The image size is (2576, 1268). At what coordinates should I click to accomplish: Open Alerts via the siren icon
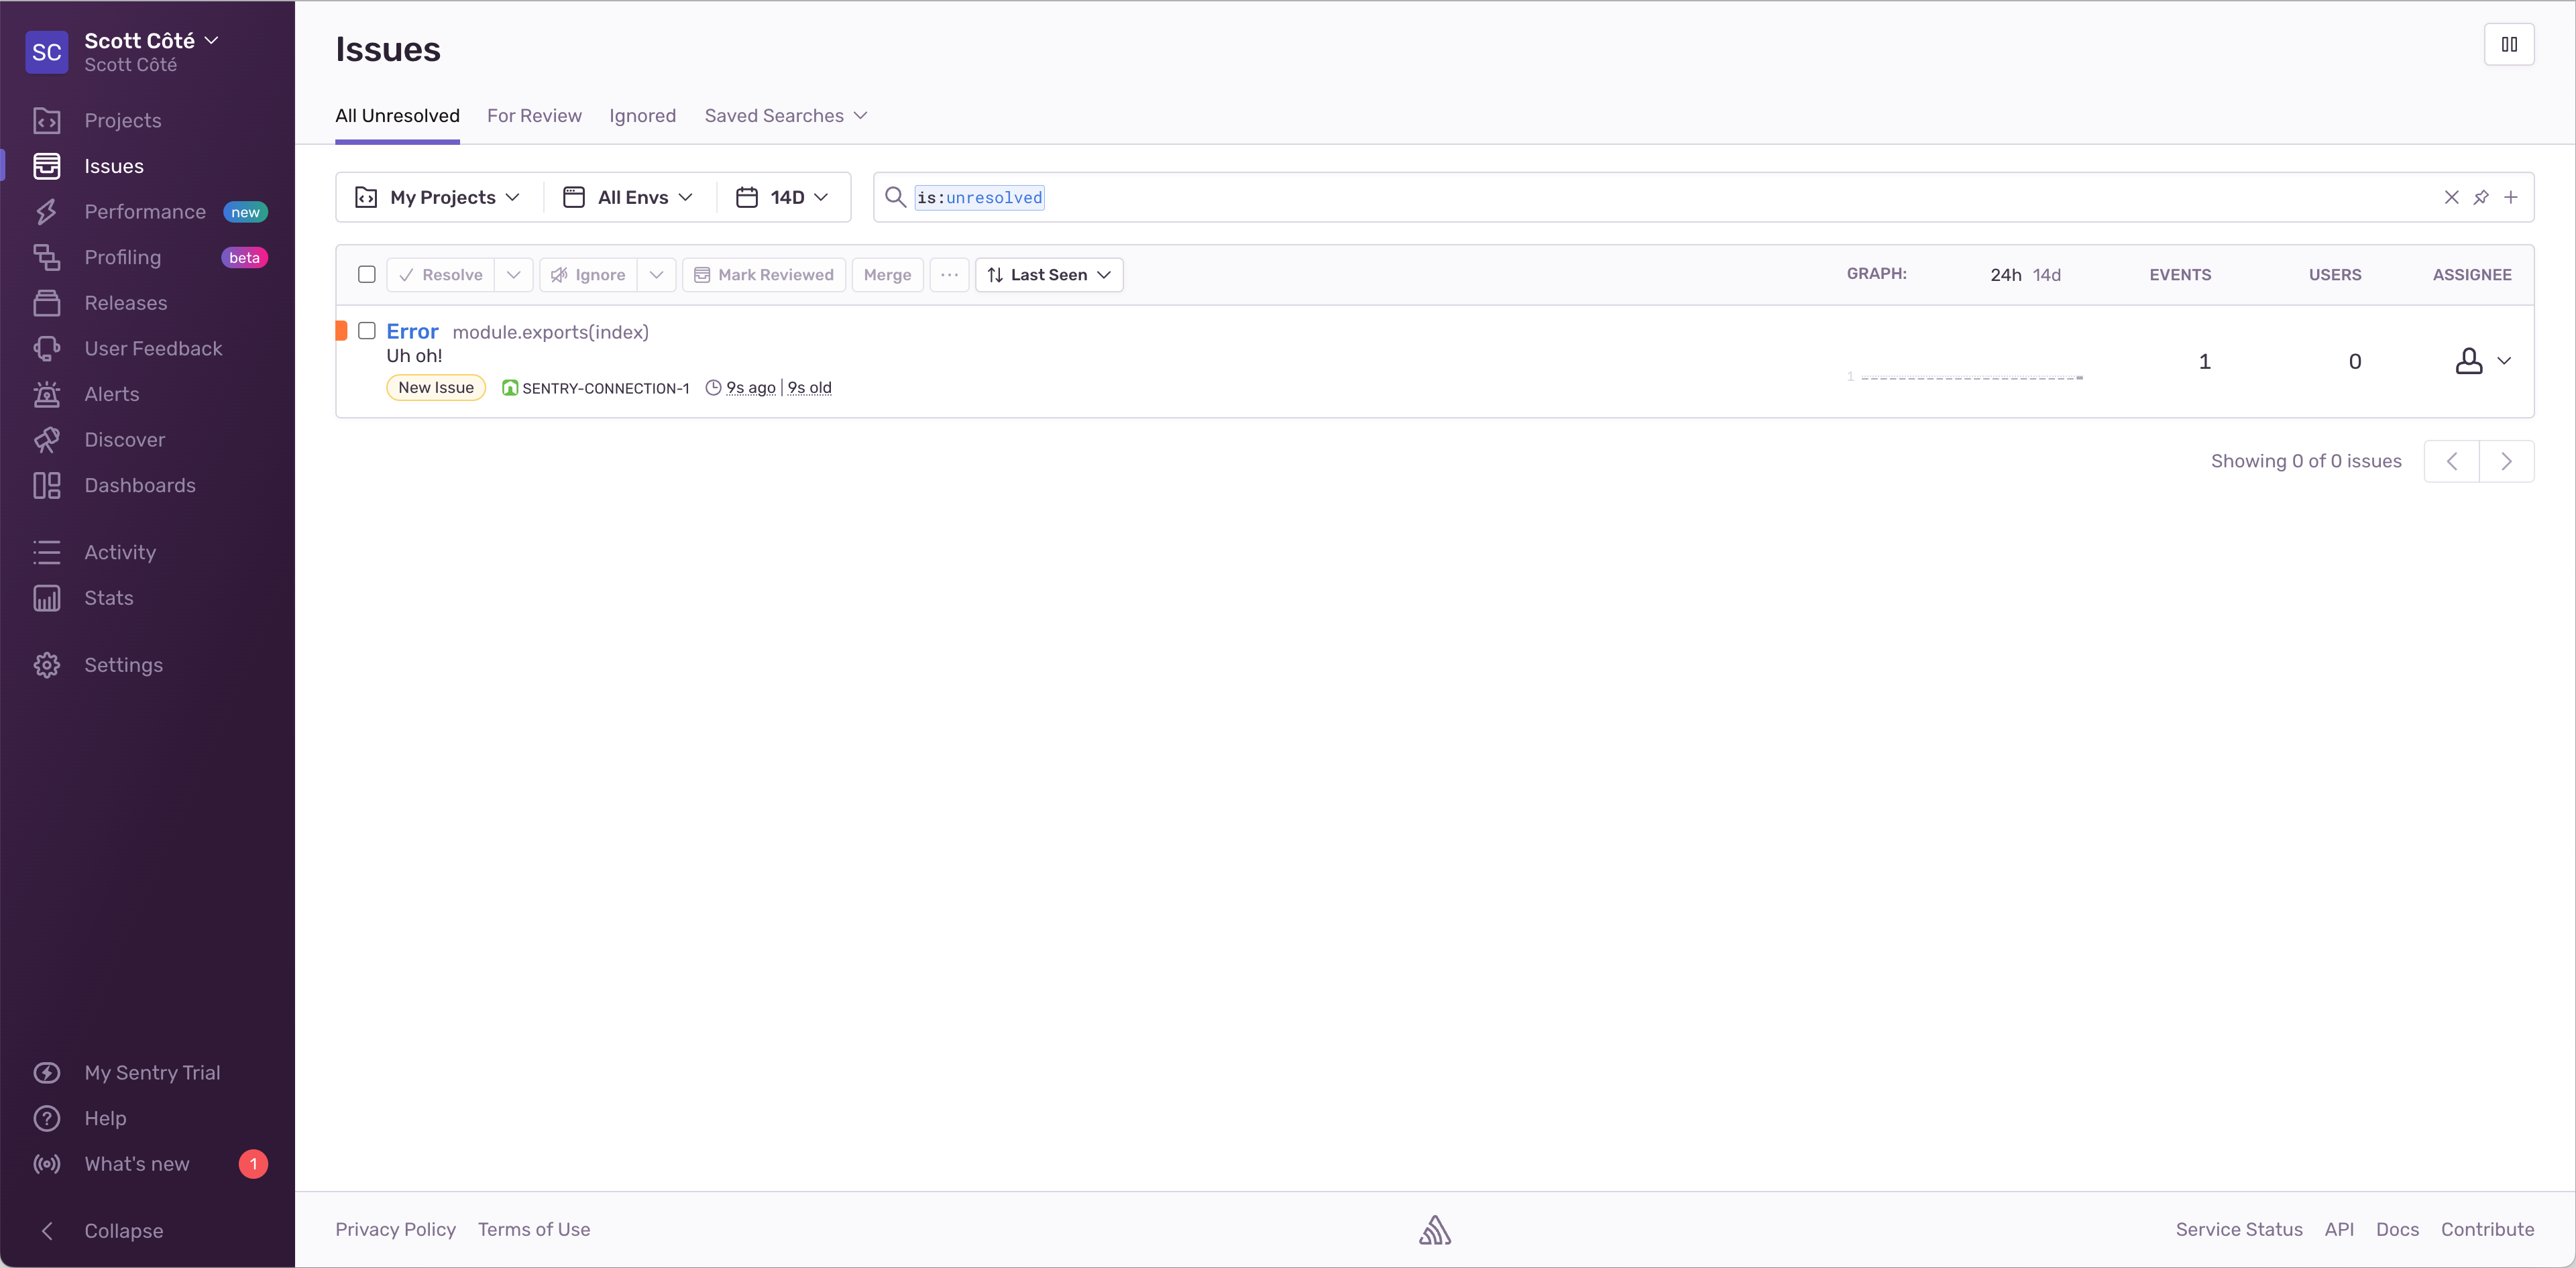click(47, 394)
